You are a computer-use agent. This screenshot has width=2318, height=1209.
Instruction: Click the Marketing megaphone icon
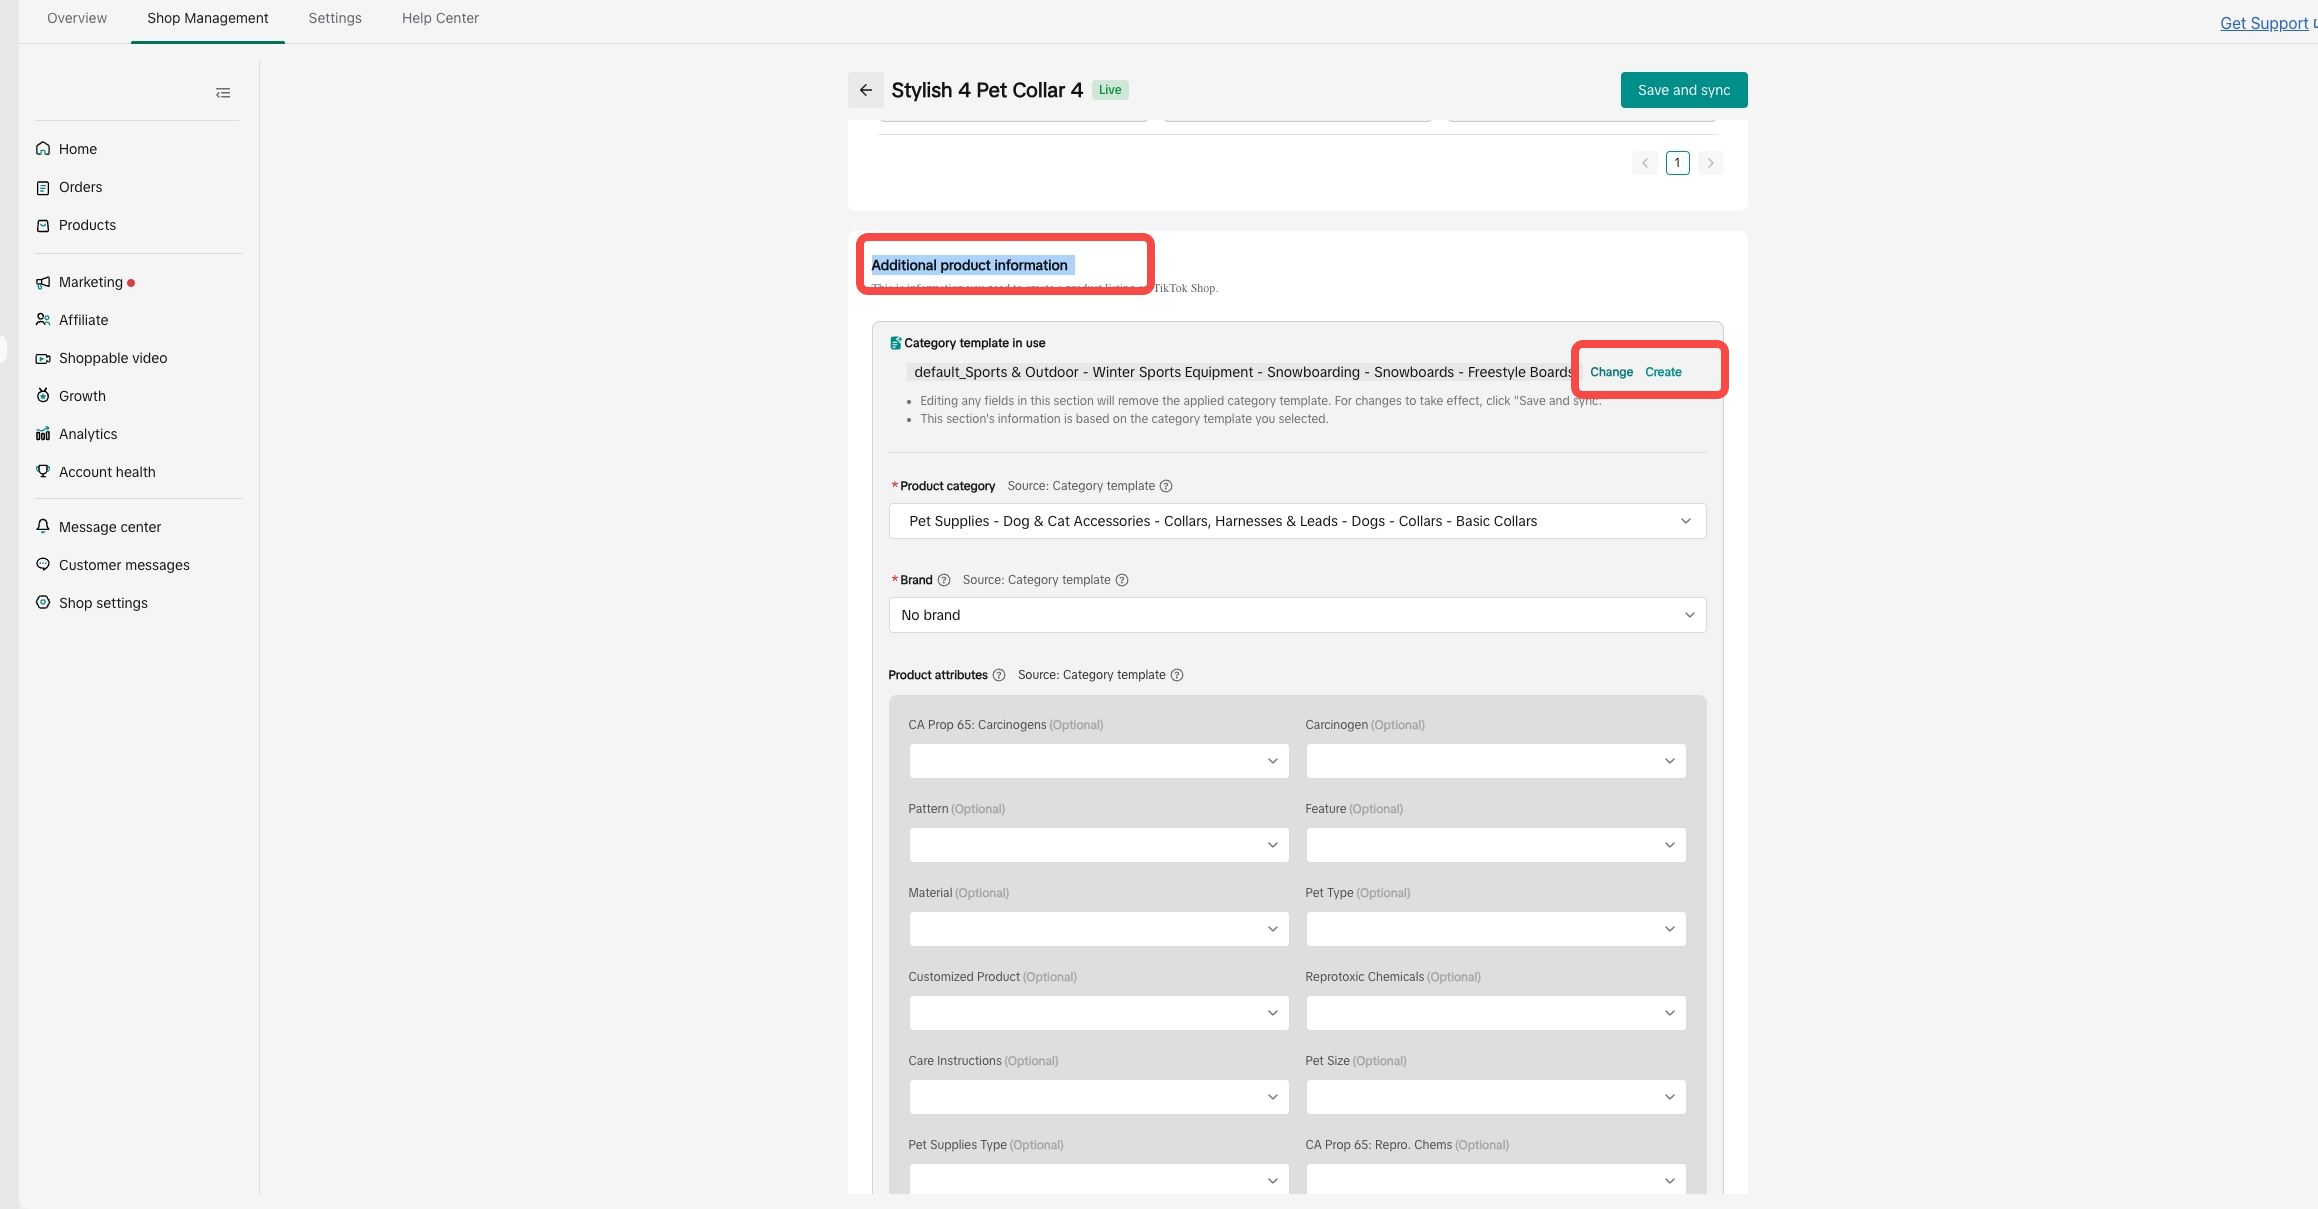43,282
